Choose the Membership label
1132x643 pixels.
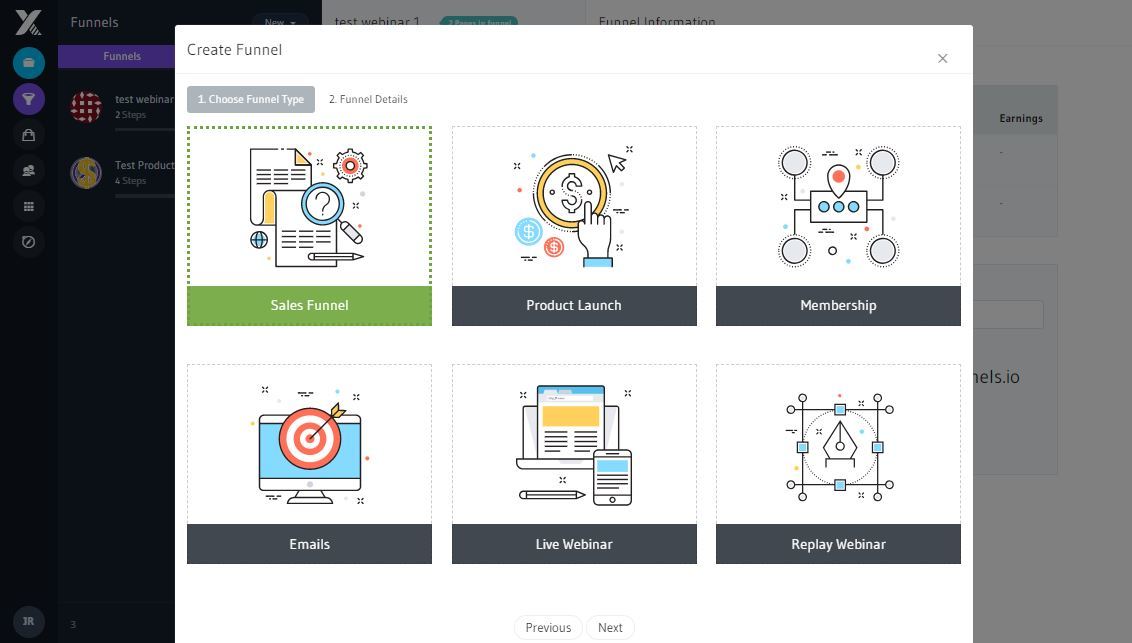click(x=838, y=305)
